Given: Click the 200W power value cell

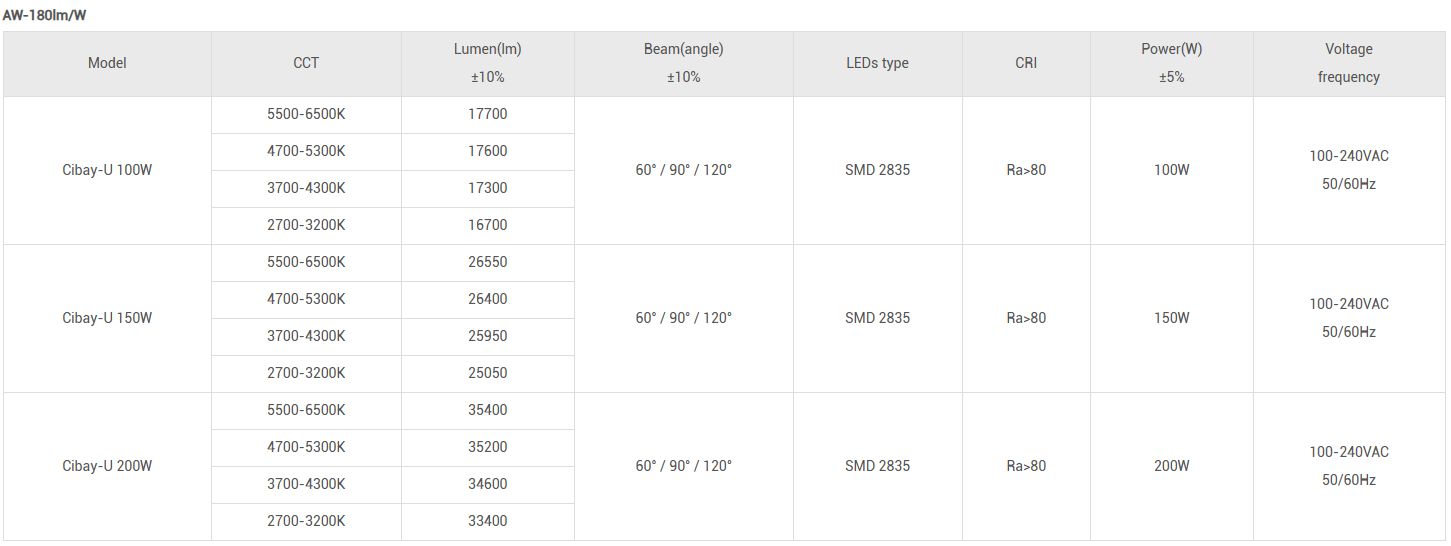Looking at the screenshot, I should (1171, 466).
